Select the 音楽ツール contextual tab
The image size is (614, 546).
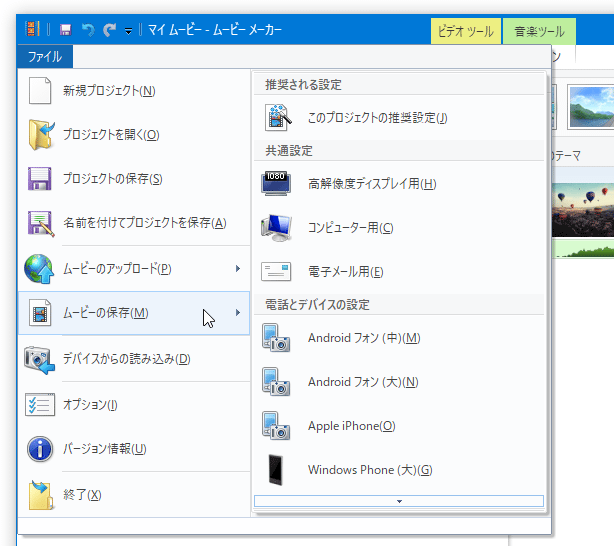pos(539,31)
